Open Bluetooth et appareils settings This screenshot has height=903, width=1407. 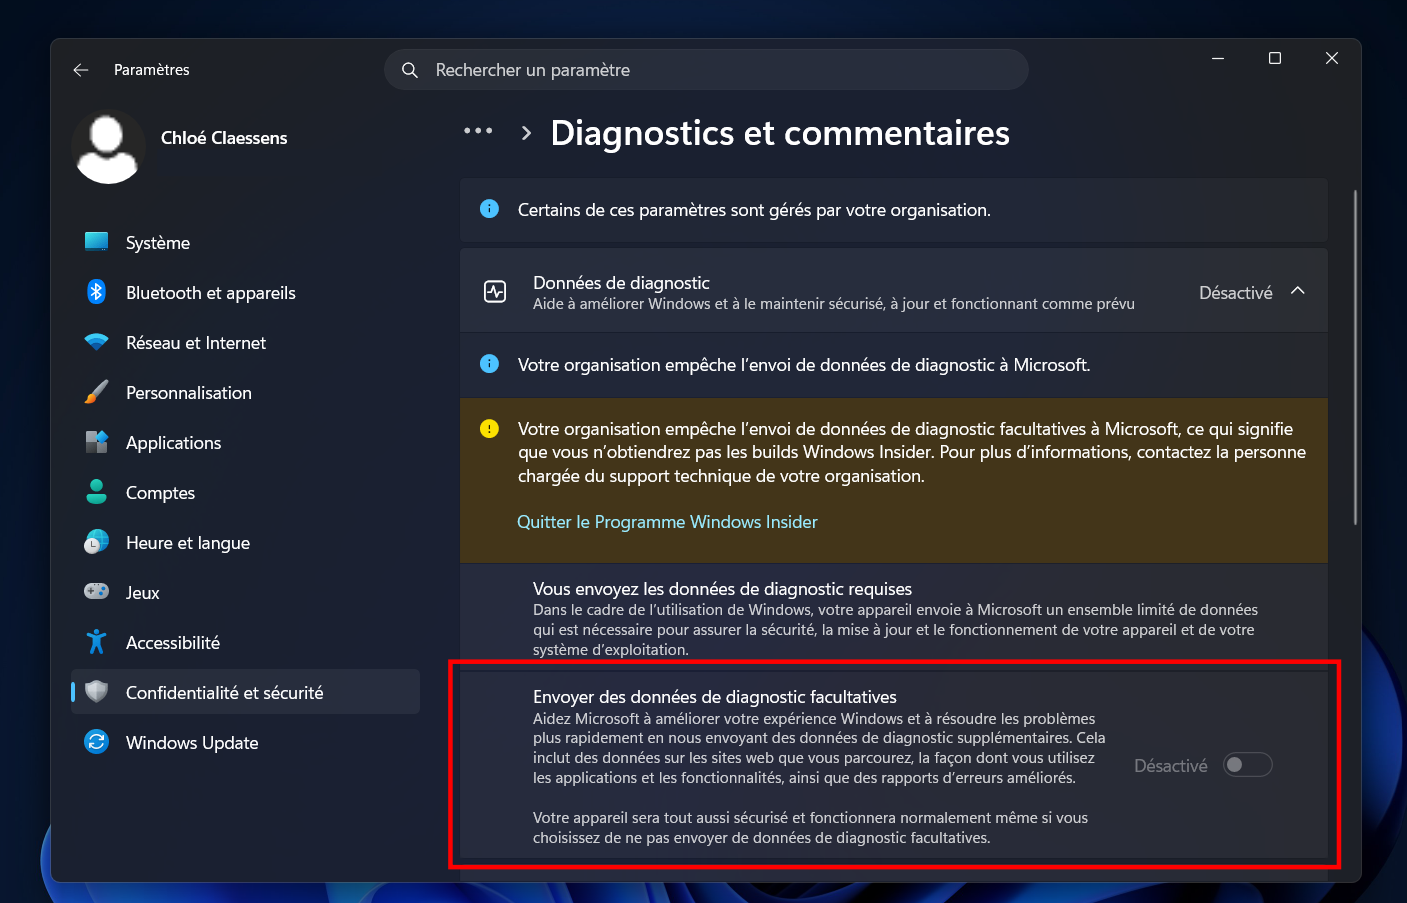click(x=245, y=292)
